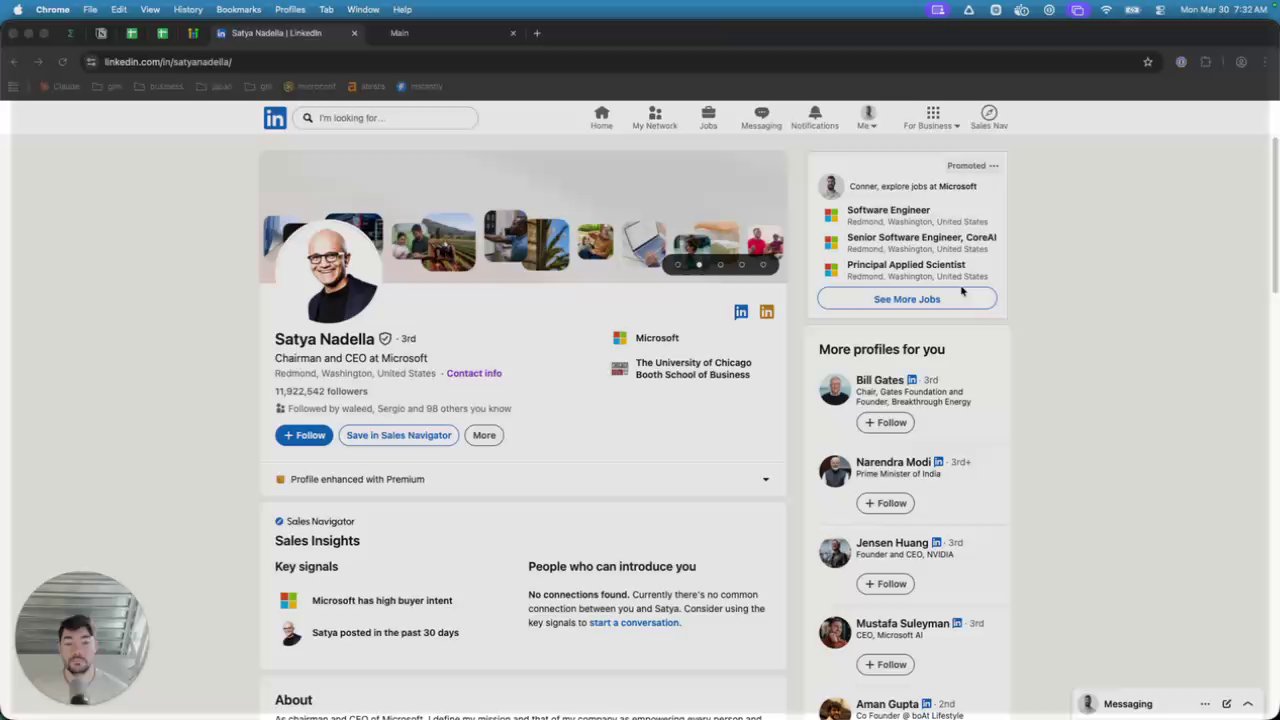Open the Messaging nav icon
Image resolution: width=1280 pixels, height=720 pixels.
[761, 117]
